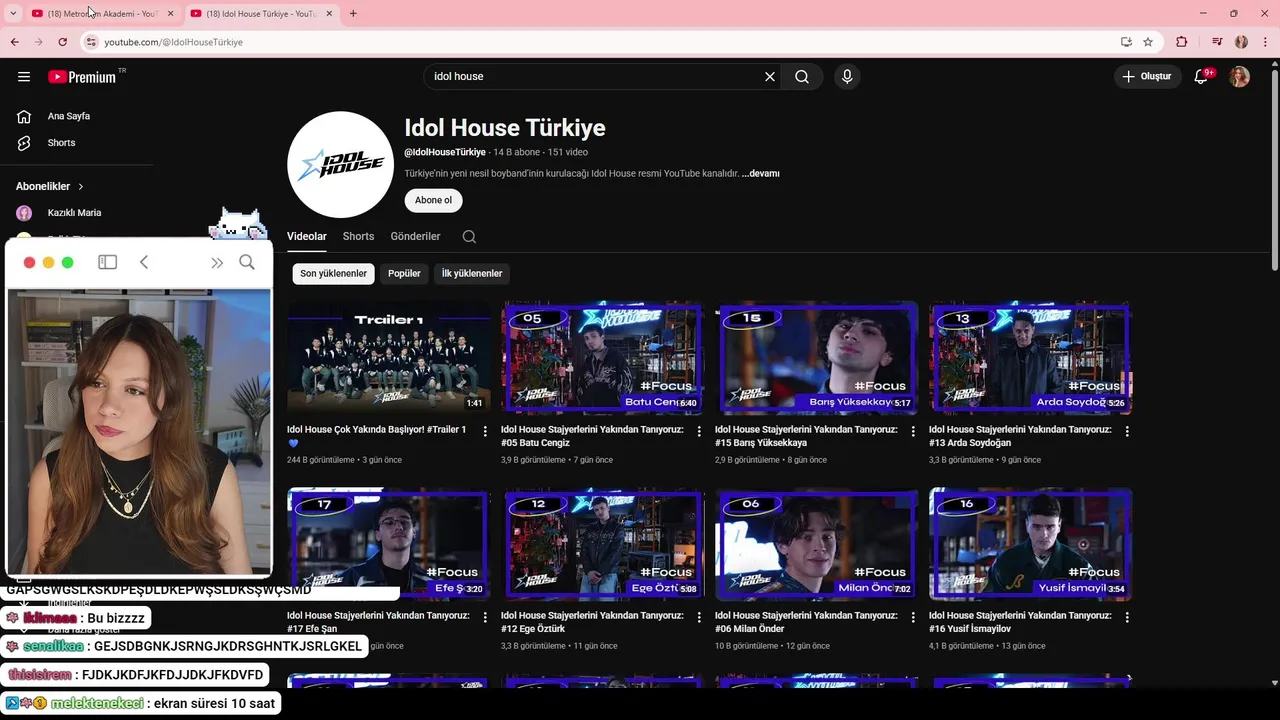The width and height of the screenshot is (1280, 720).
Task: Open more options for #13 Arda Soydoğan video
Action: [1127, 432]
